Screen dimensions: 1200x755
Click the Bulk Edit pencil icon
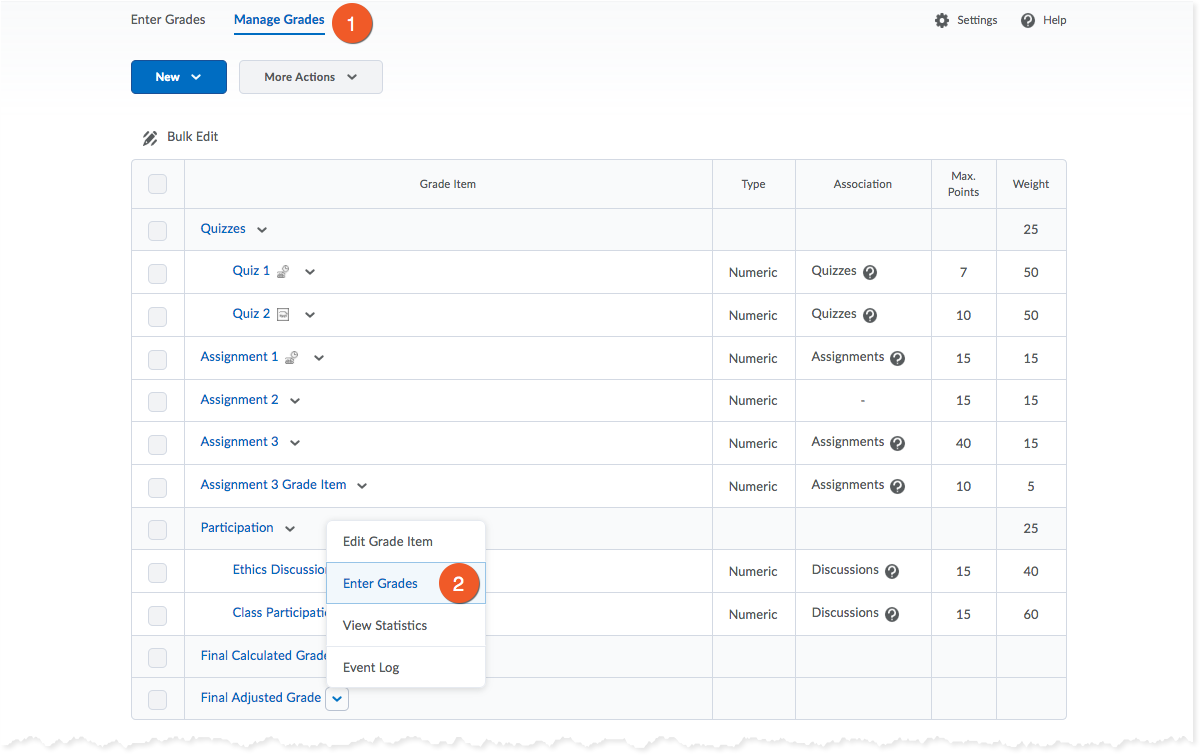[x=150, y=138]
